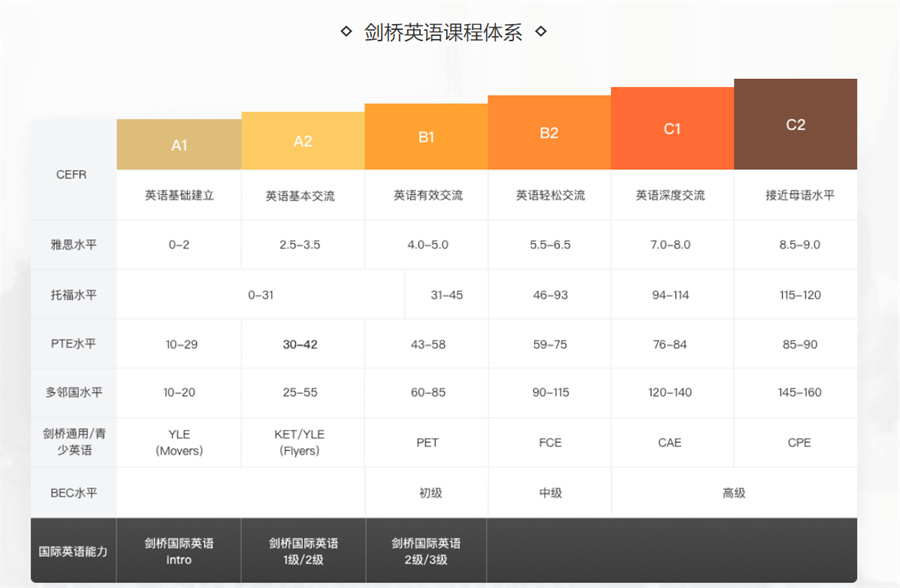
Task: Select the B1 level header block
Action: click(426, 137)
